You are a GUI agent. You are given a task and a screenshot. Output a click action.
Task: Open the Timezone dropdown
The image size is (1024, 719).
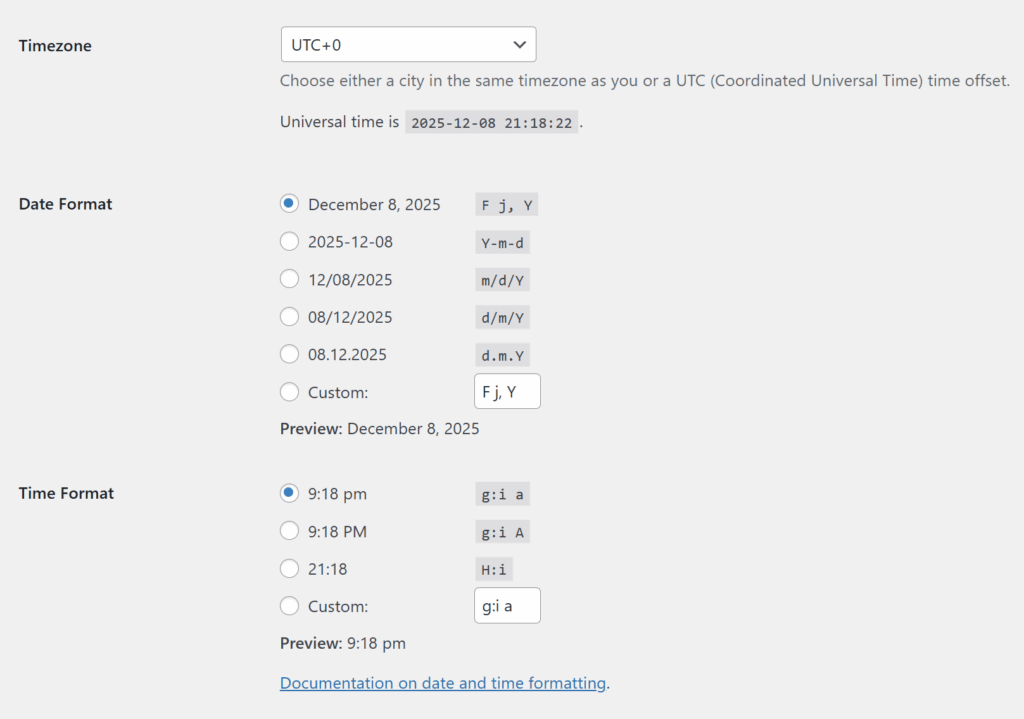[x=408, y=44]
